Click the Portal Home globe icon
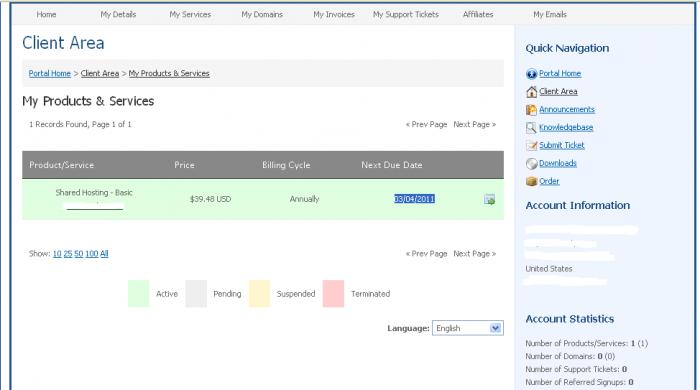The height and width of the screenshot is (390, 700). [x=531, y=74]
